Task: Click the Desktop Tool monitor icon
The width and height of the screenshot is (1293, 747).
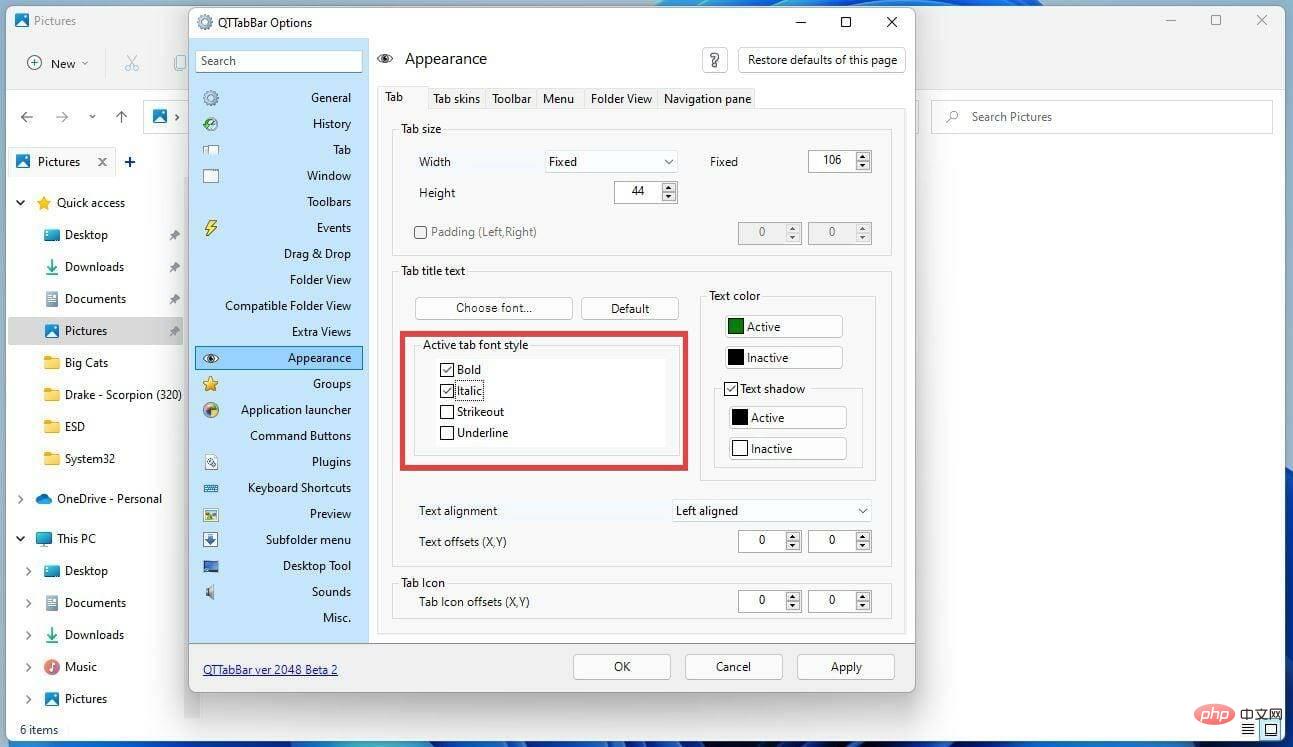Action: (211, 566)
